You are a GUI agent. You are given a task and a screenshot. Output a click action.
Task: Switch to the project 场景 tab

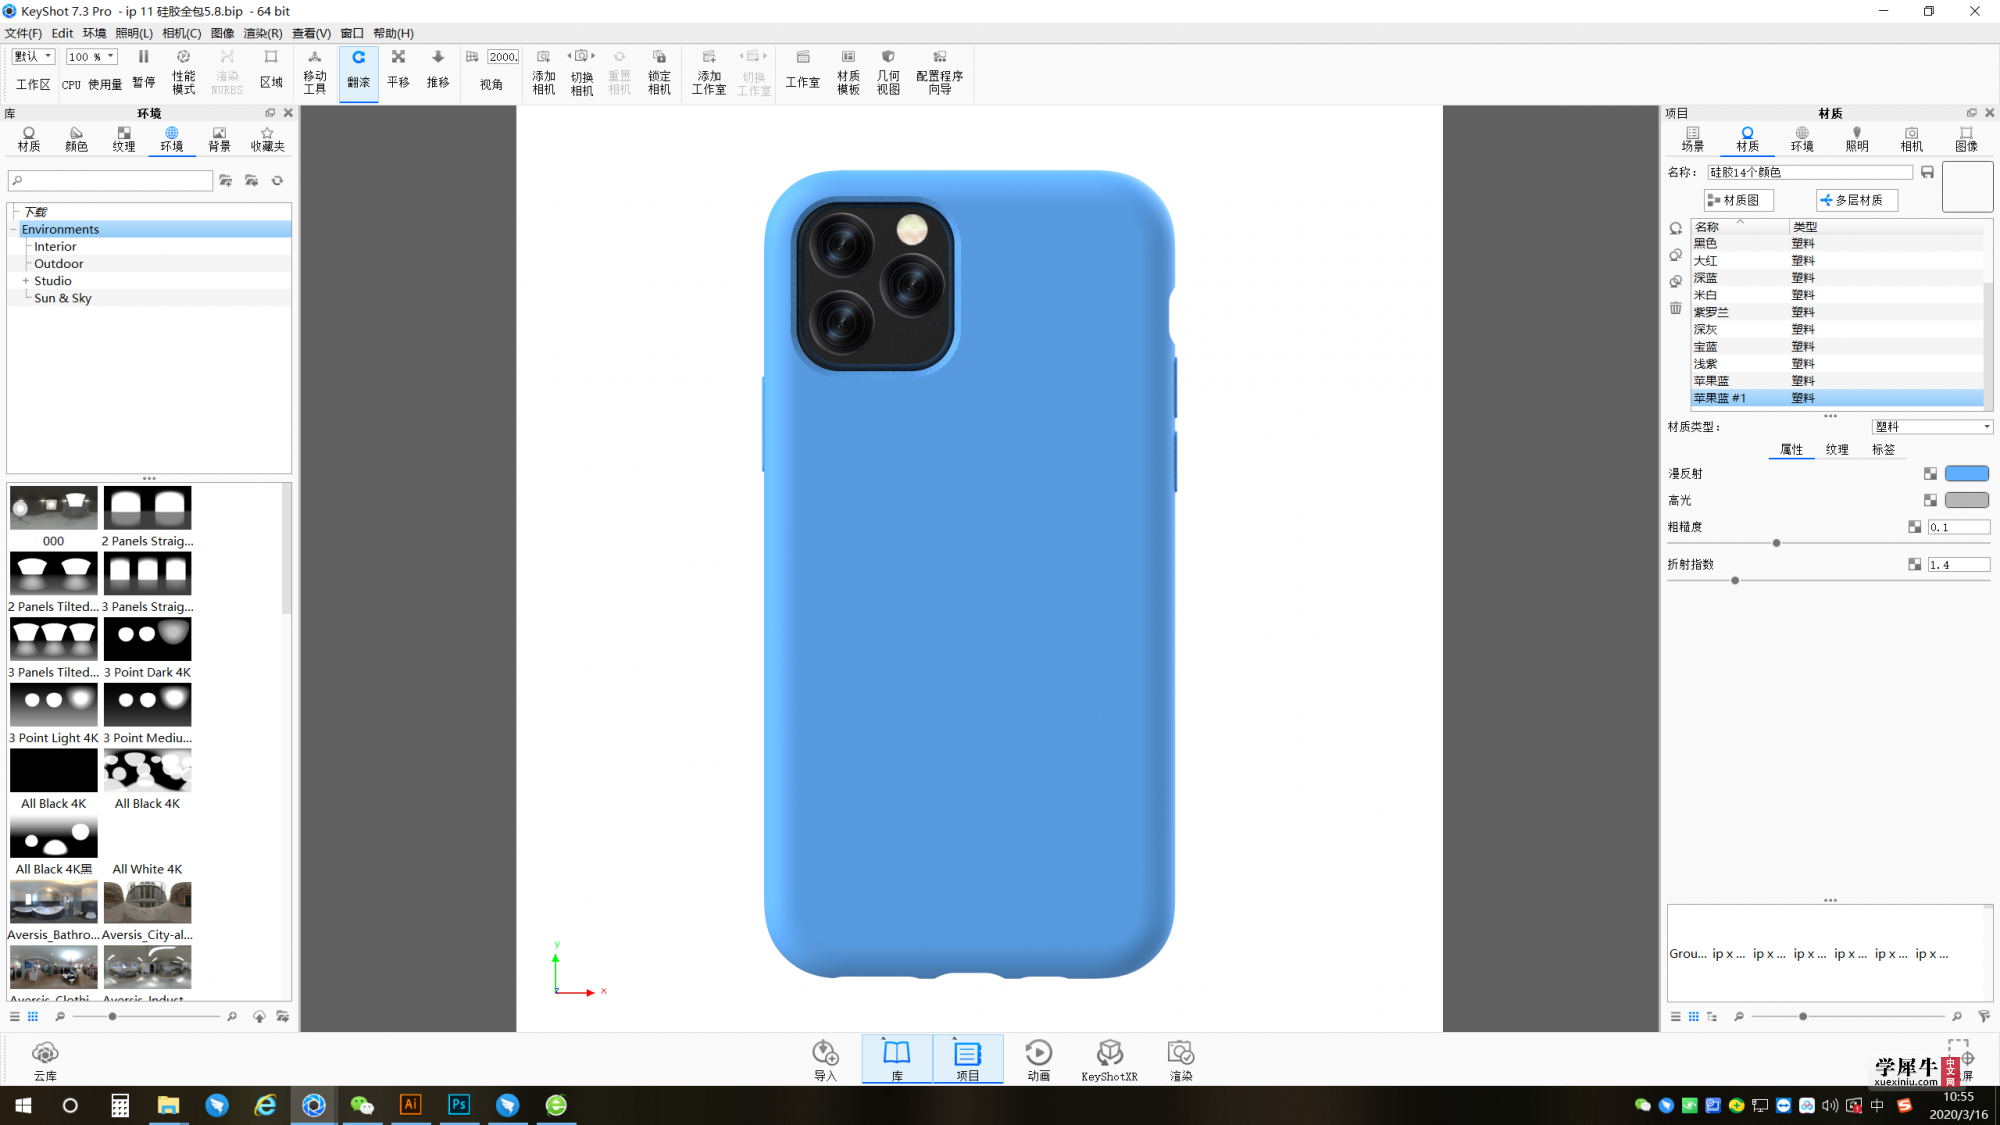pyautogui.click(x=1692, y=139)
